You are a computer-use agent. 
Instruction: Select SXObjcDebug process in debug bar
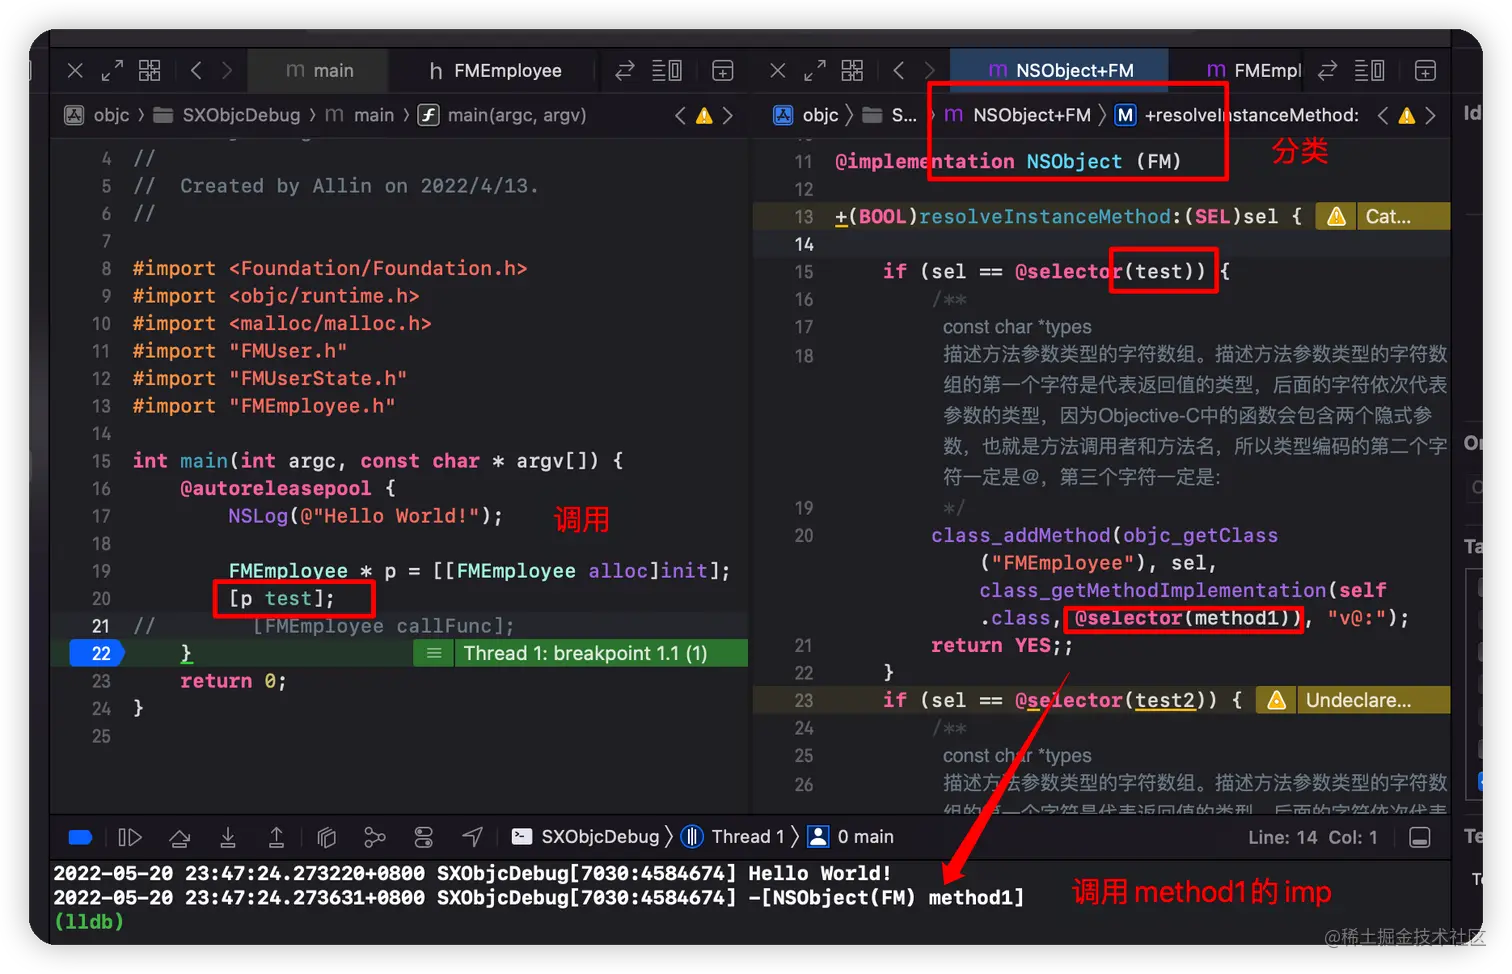click(585, 837)
